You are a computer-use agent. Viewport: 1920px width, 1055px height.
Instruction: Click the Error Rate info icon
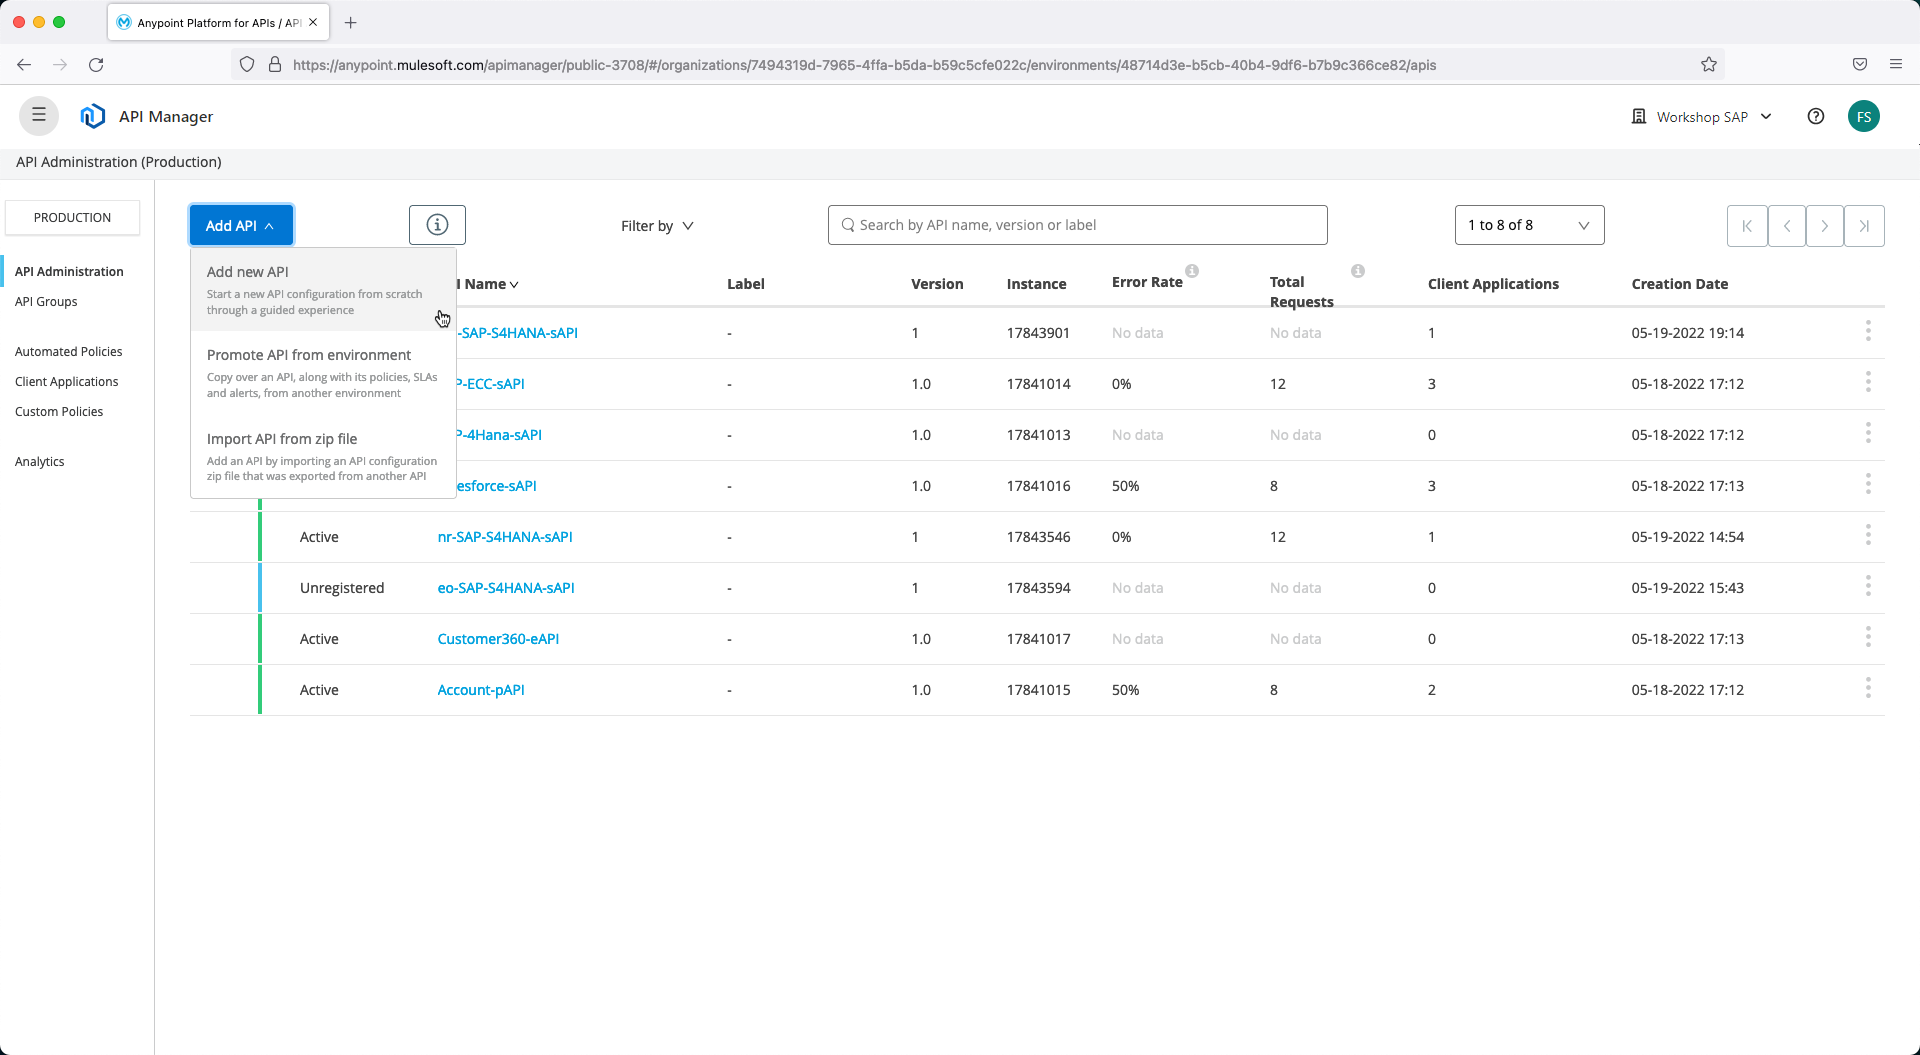click(x=1192, y=271)
